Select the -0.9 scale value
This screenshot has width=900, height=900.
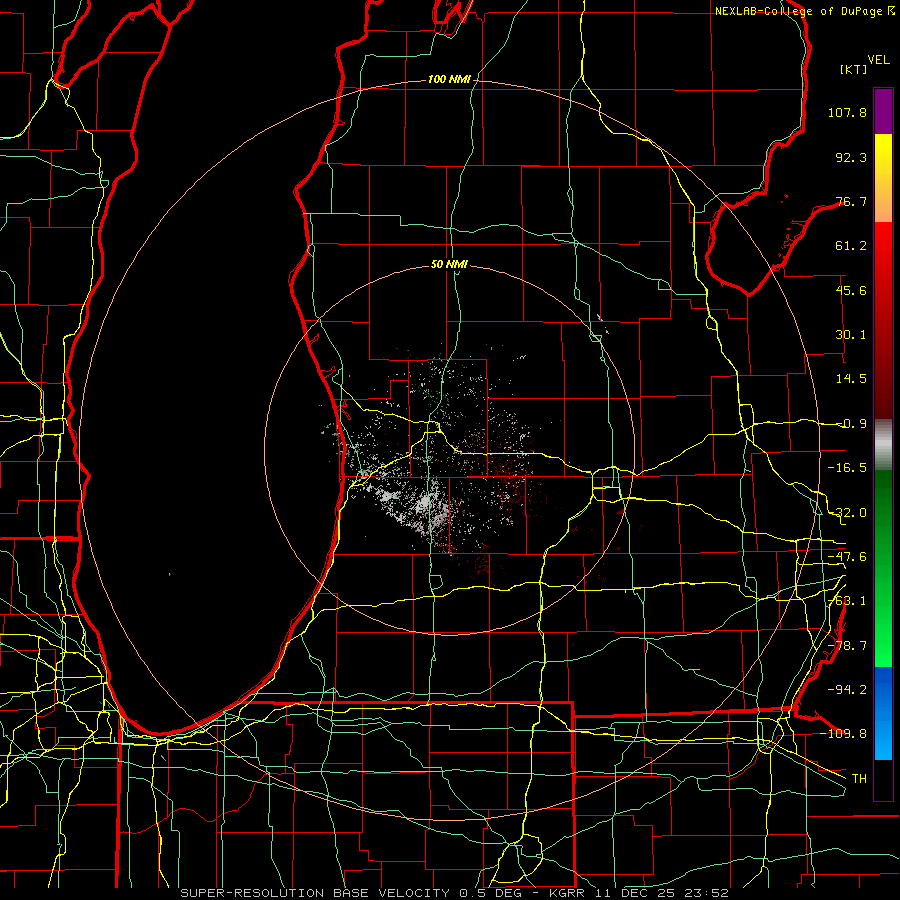coord(851,424)
